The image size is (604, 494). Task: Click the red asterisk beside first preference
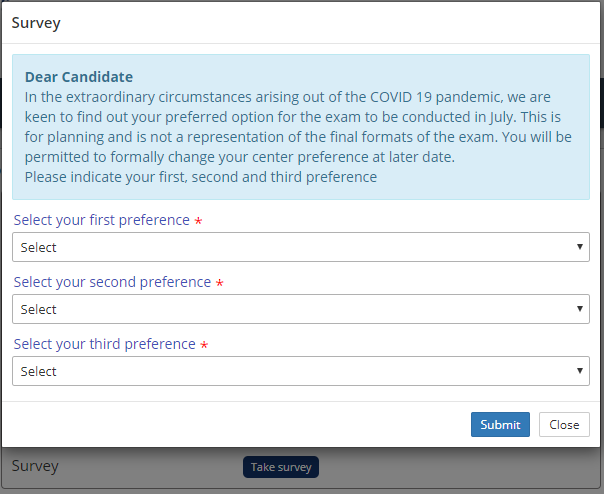[198, 221]
